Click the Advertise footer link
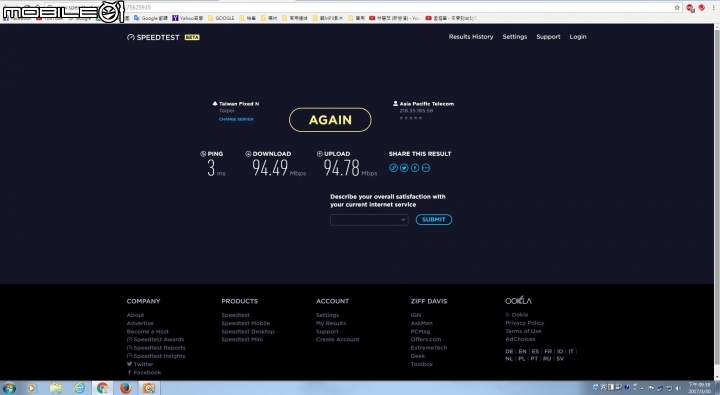 pos(140,323)
